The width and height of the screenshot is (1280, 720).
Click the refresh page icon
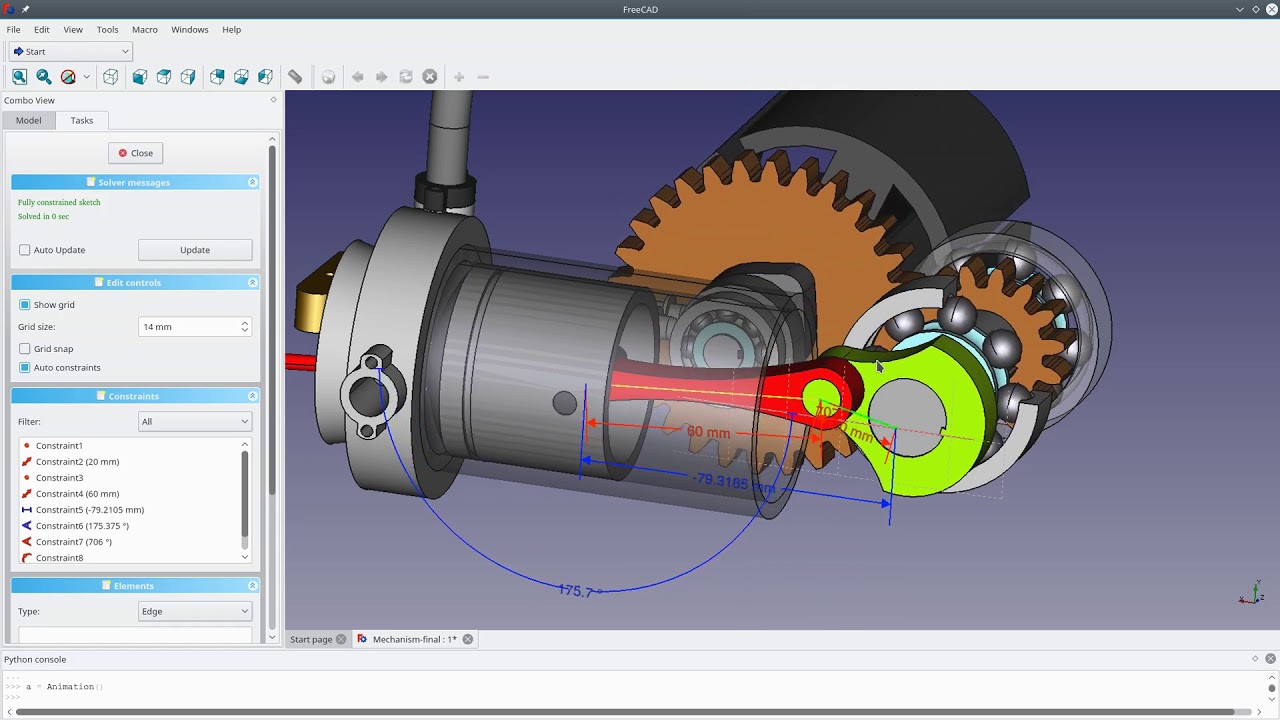point(405,77)
